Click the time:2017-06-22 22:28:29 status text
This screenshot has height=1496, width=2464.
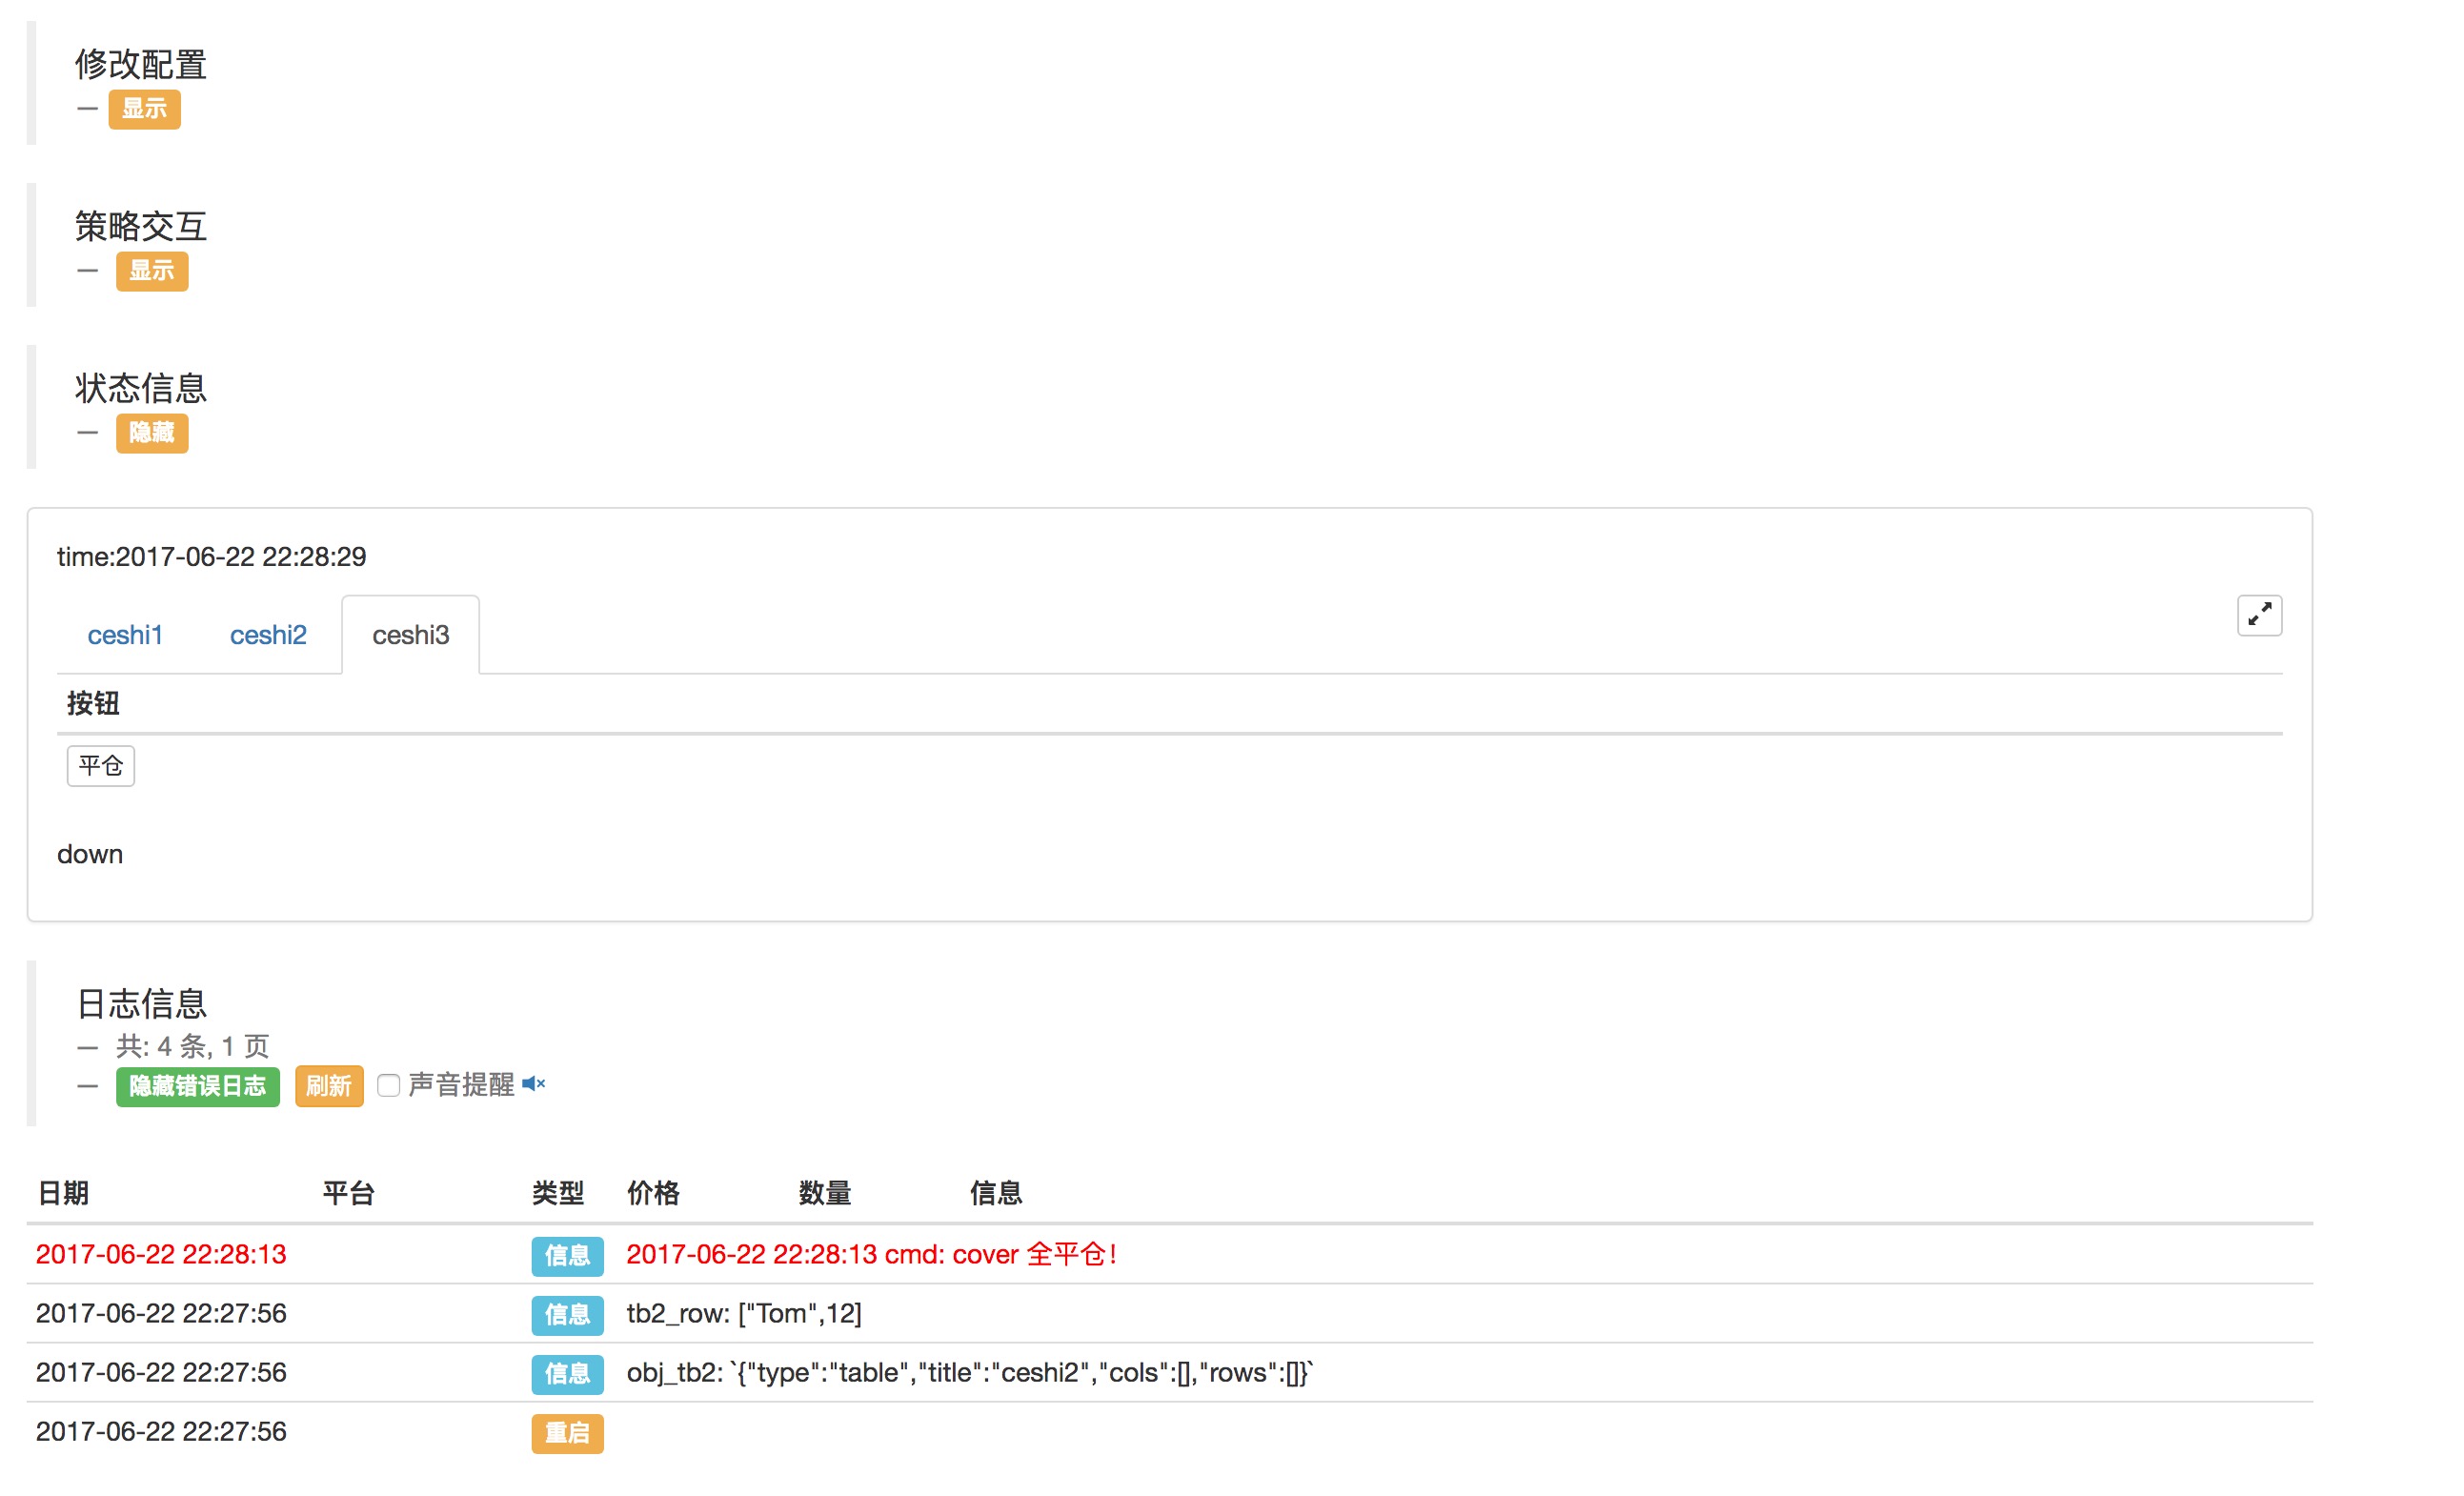click(211, 556)
